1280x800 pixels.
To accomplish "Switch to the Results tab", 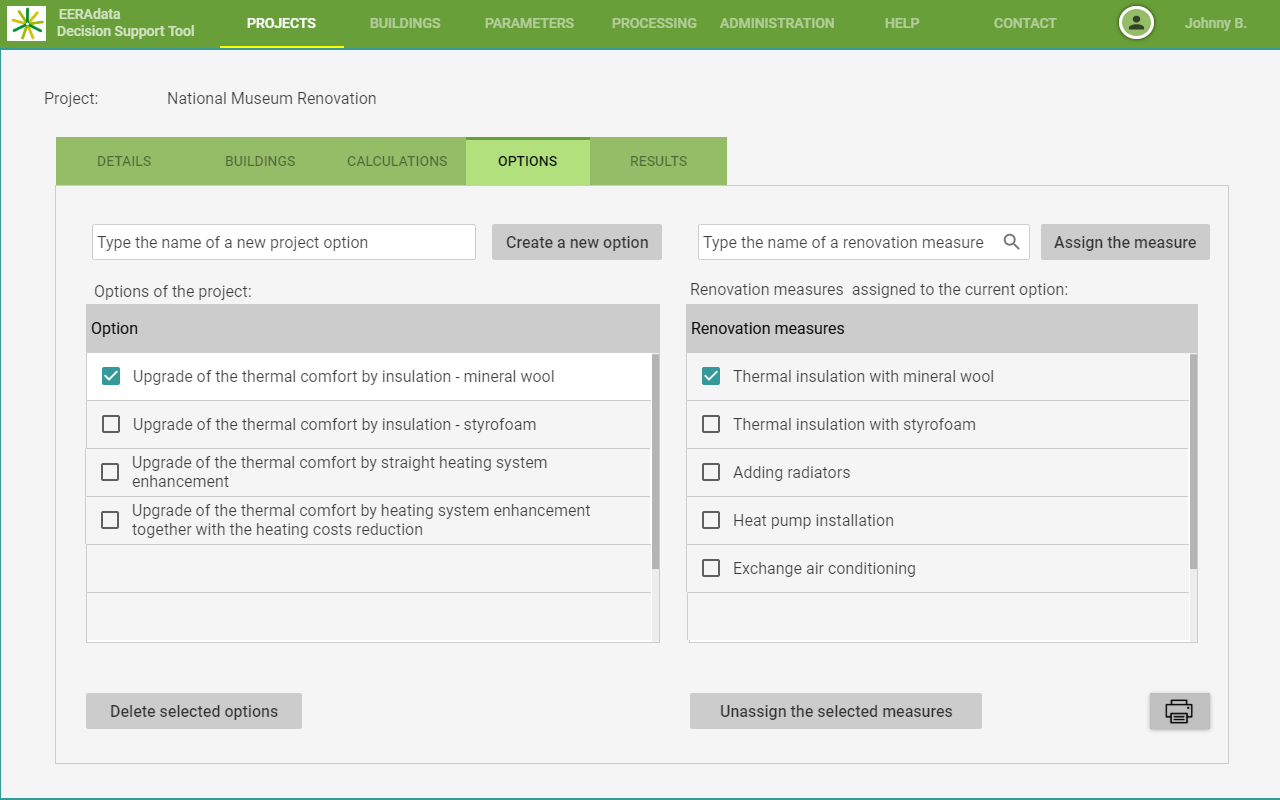I will [x=658, y=161].
